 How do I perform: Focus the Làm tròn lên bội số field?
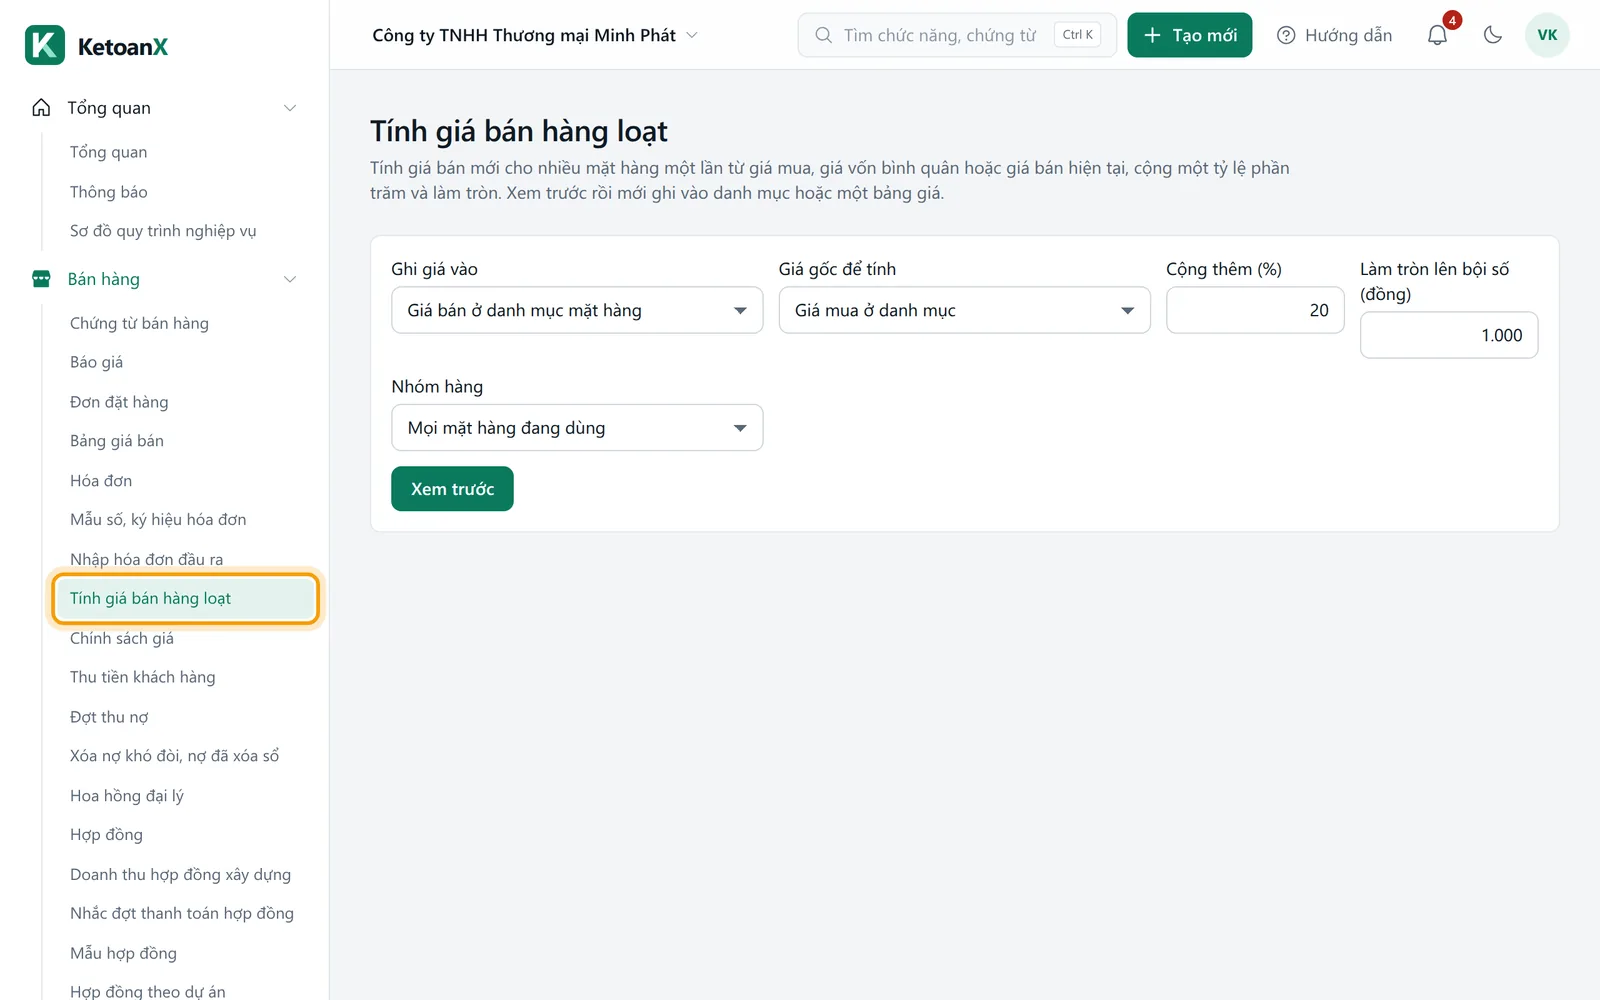point(1449,335)
